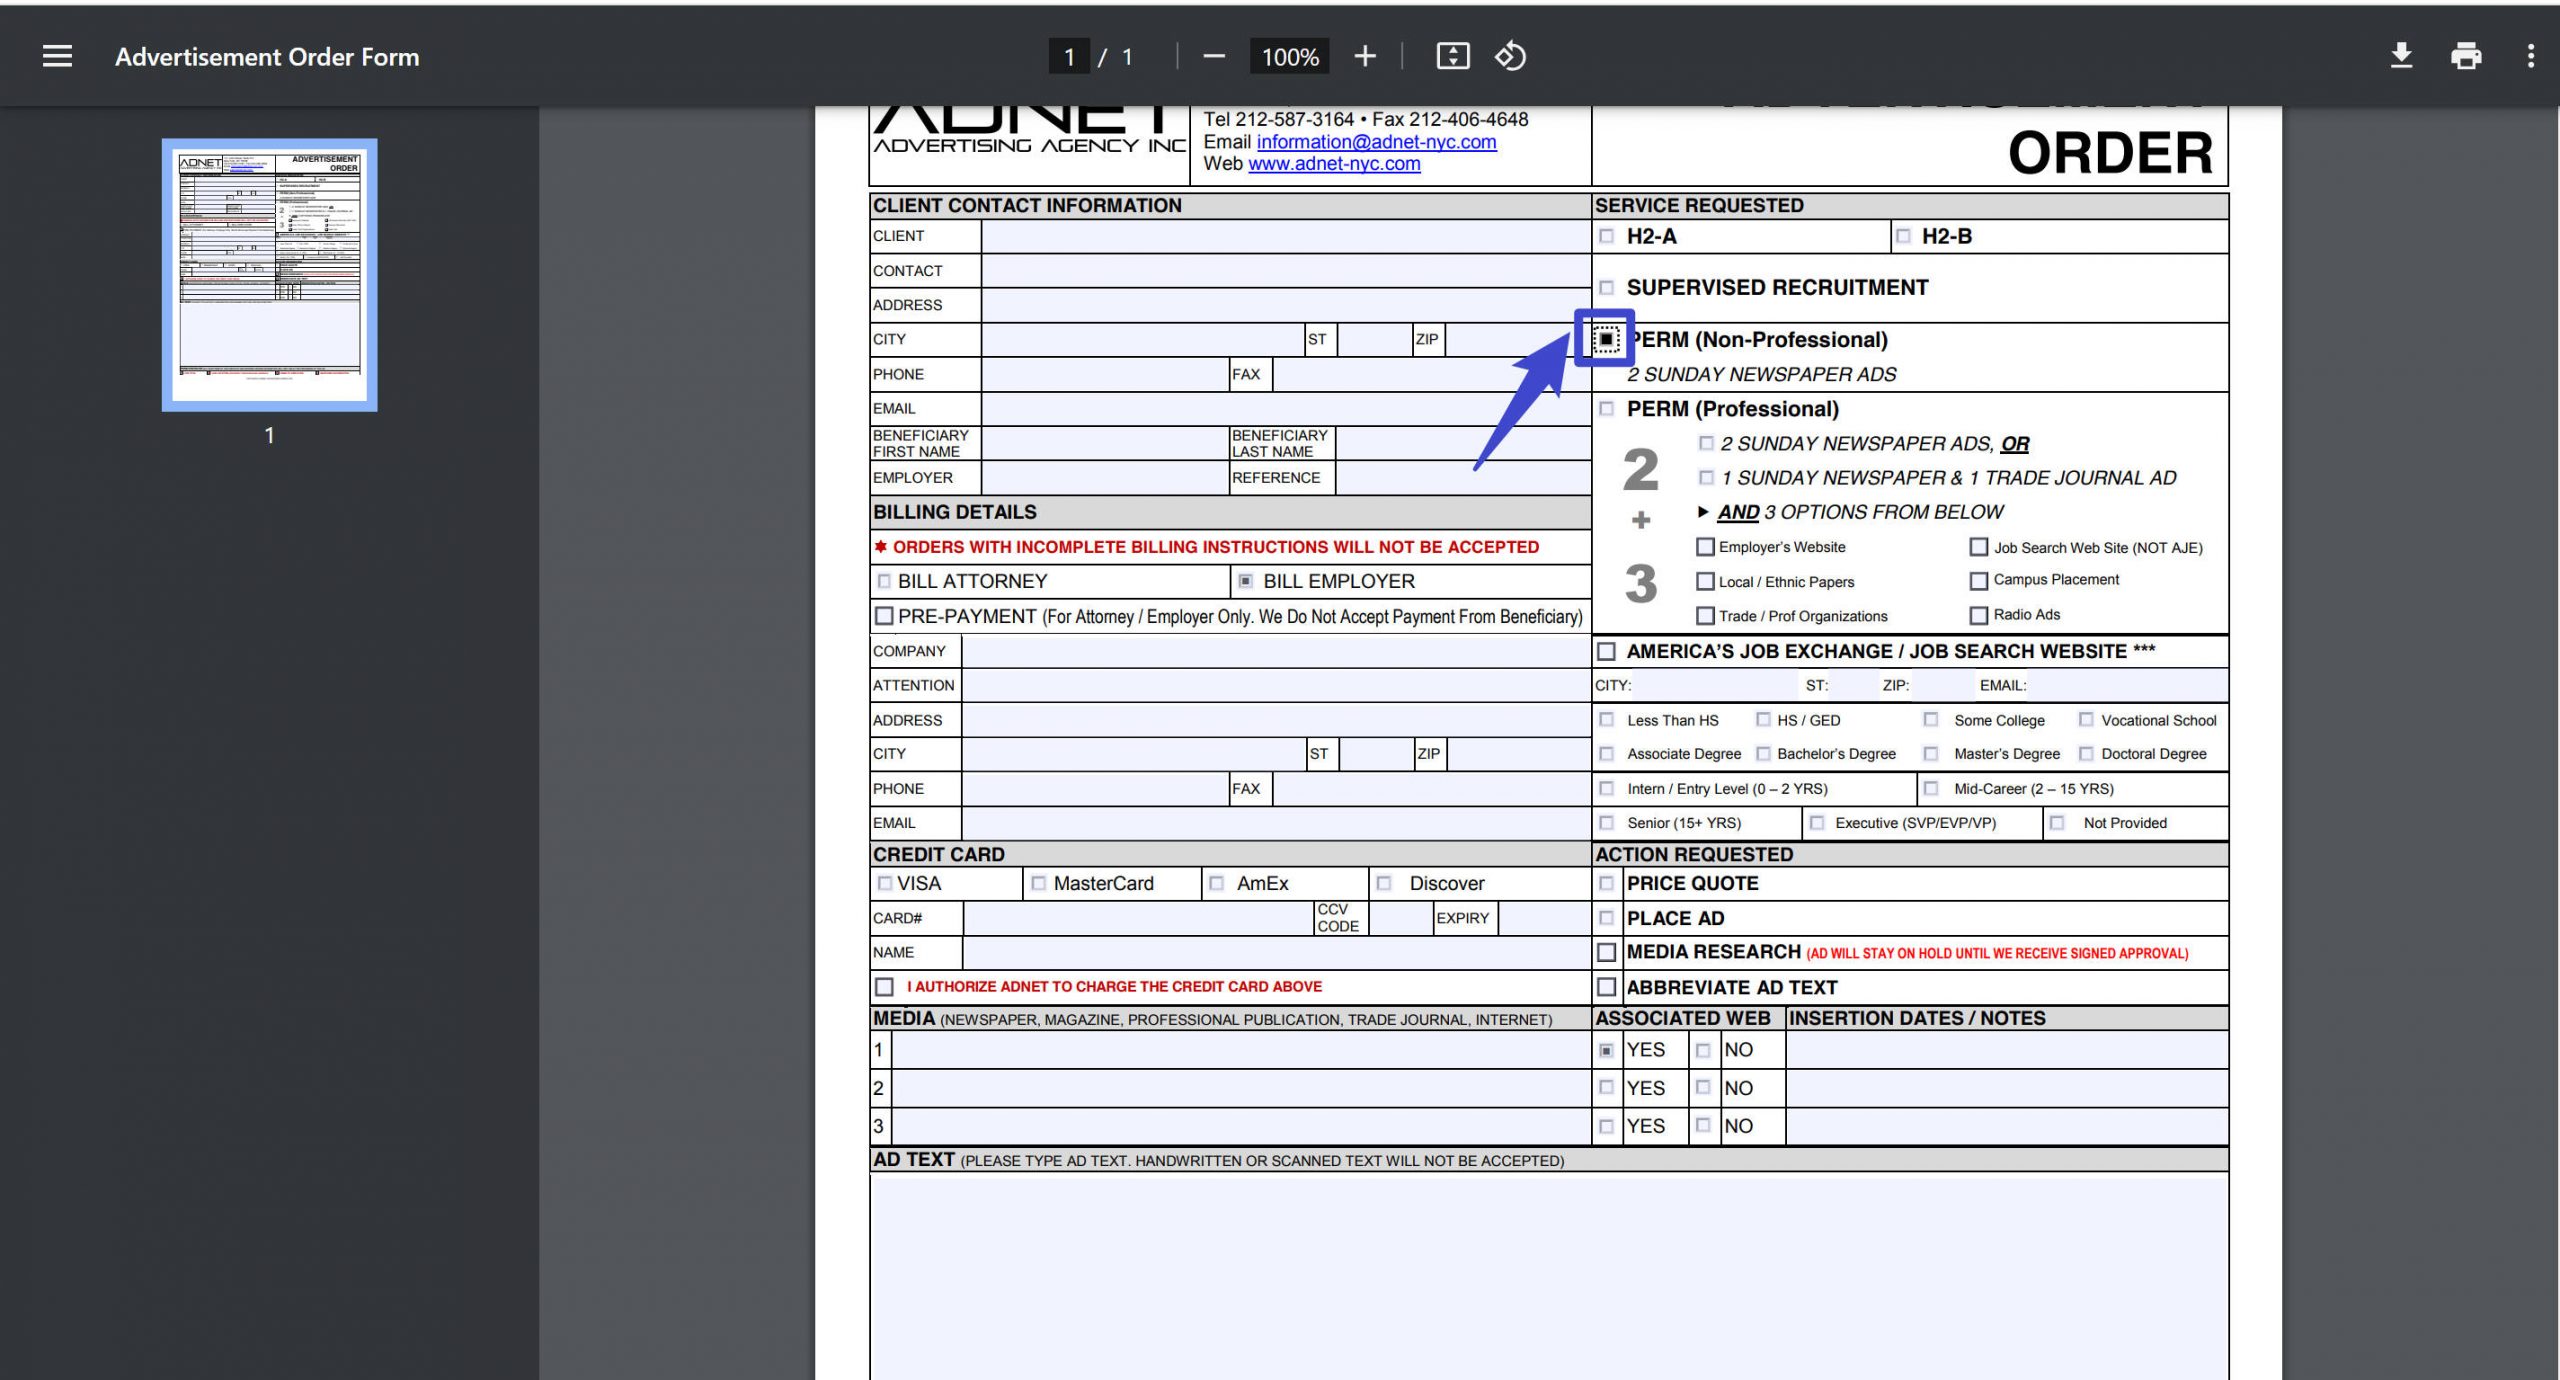Select the PRE-PAYMENT option
Viewport: 2560px width, 1380px height.
[884, 616]
